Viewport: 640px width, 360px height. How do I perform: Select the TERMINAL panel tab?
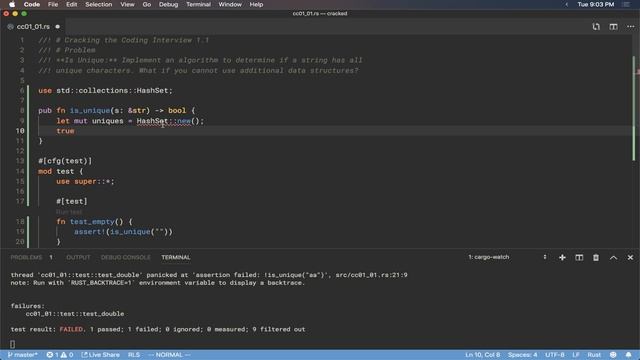point(176,258)
